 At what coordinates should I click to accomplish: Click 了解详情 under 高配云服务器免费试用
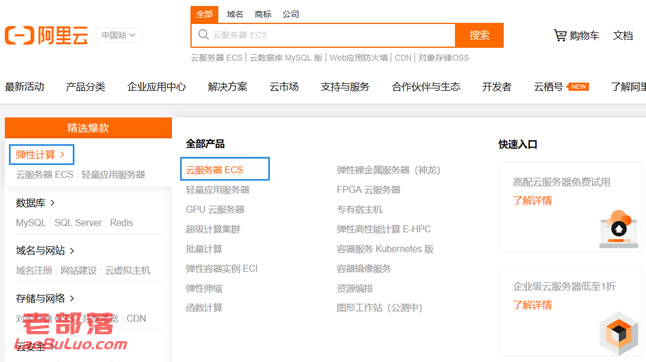coord(532,201)
